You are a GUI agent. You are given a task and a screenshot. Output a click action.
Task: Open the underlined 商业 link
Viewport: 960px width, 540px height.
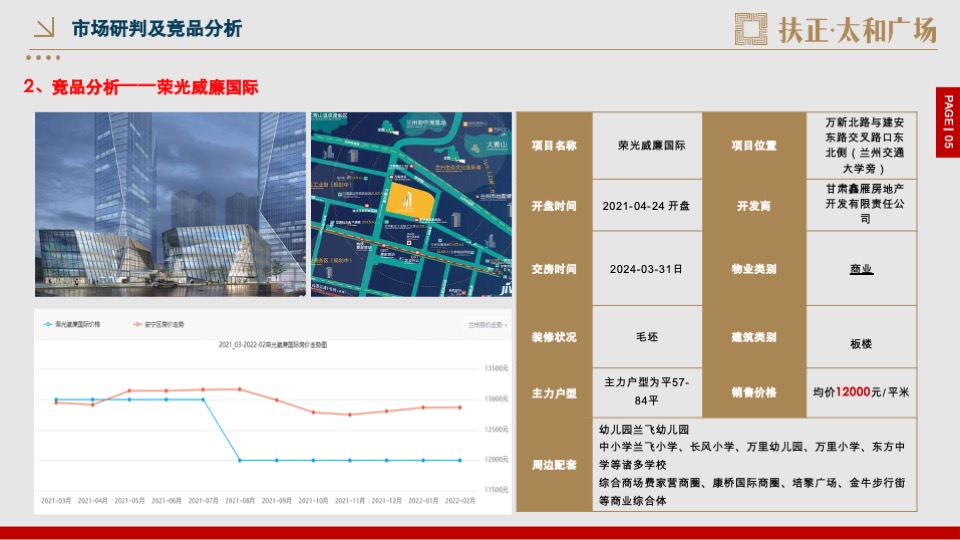[861, 269]
